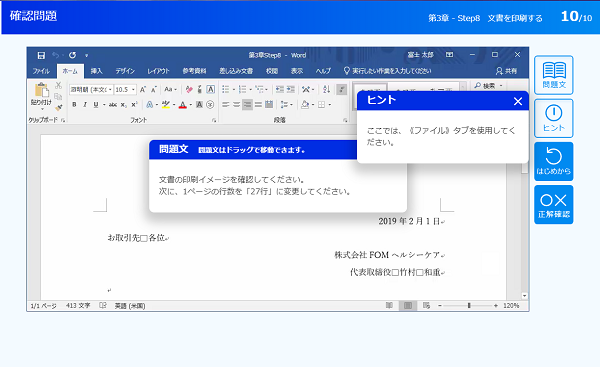Switch to the 参考資料 tab
600x367 pixels.
[194, 71]
